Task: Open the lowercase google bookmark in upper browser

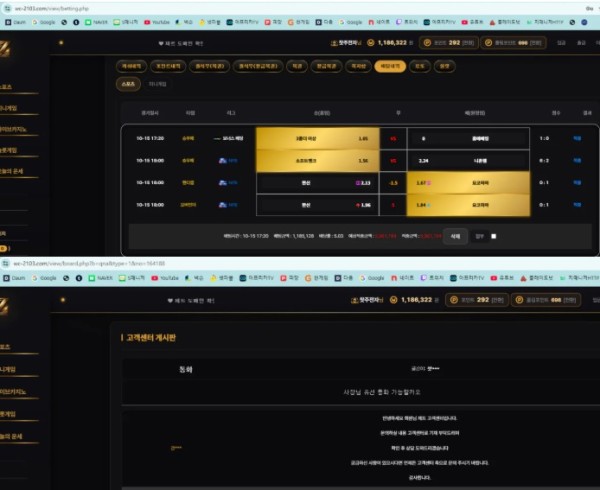Action: (x=351, y=22)
